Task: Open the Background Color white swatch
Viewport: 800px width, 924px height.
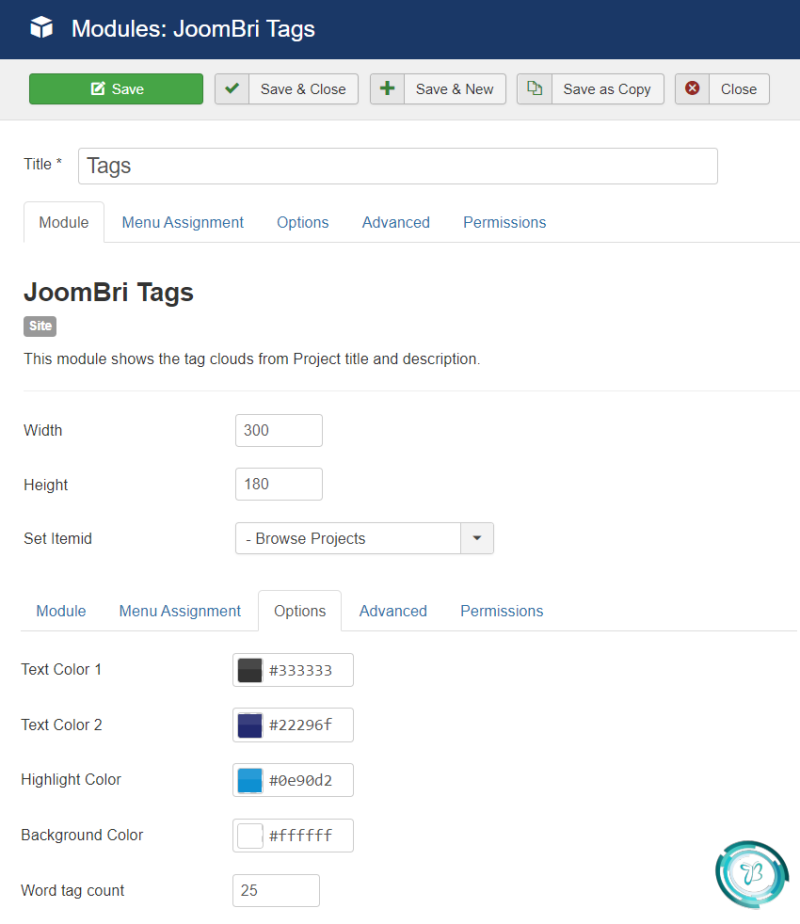Action: tap(250, 836)
